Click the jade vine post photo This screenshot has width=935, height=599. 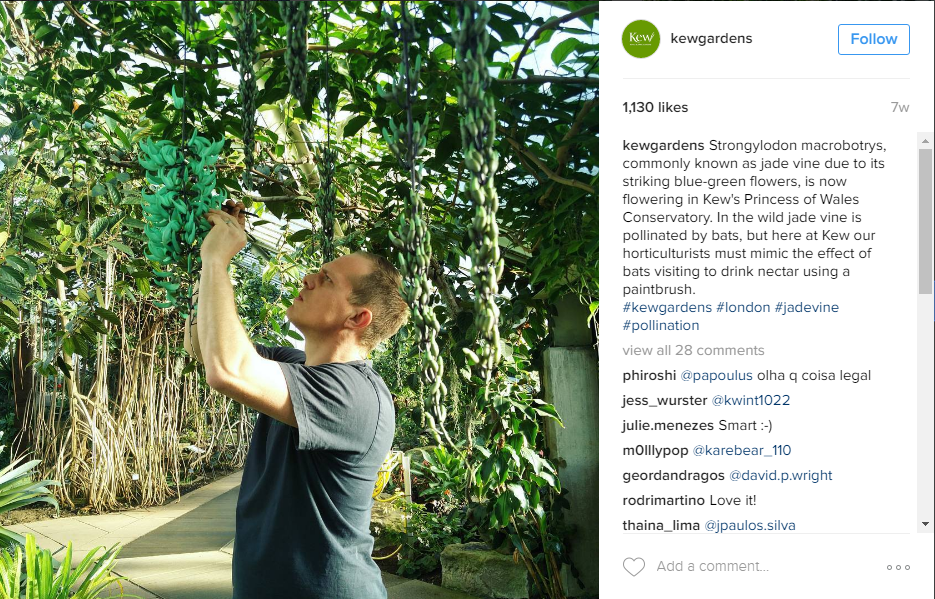click(299, 299)
